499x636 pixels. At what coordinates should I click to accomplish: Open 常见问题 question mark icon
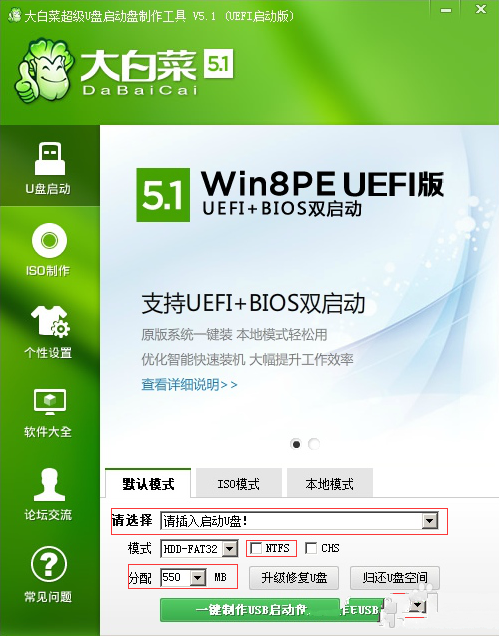[x=49, y=564]
